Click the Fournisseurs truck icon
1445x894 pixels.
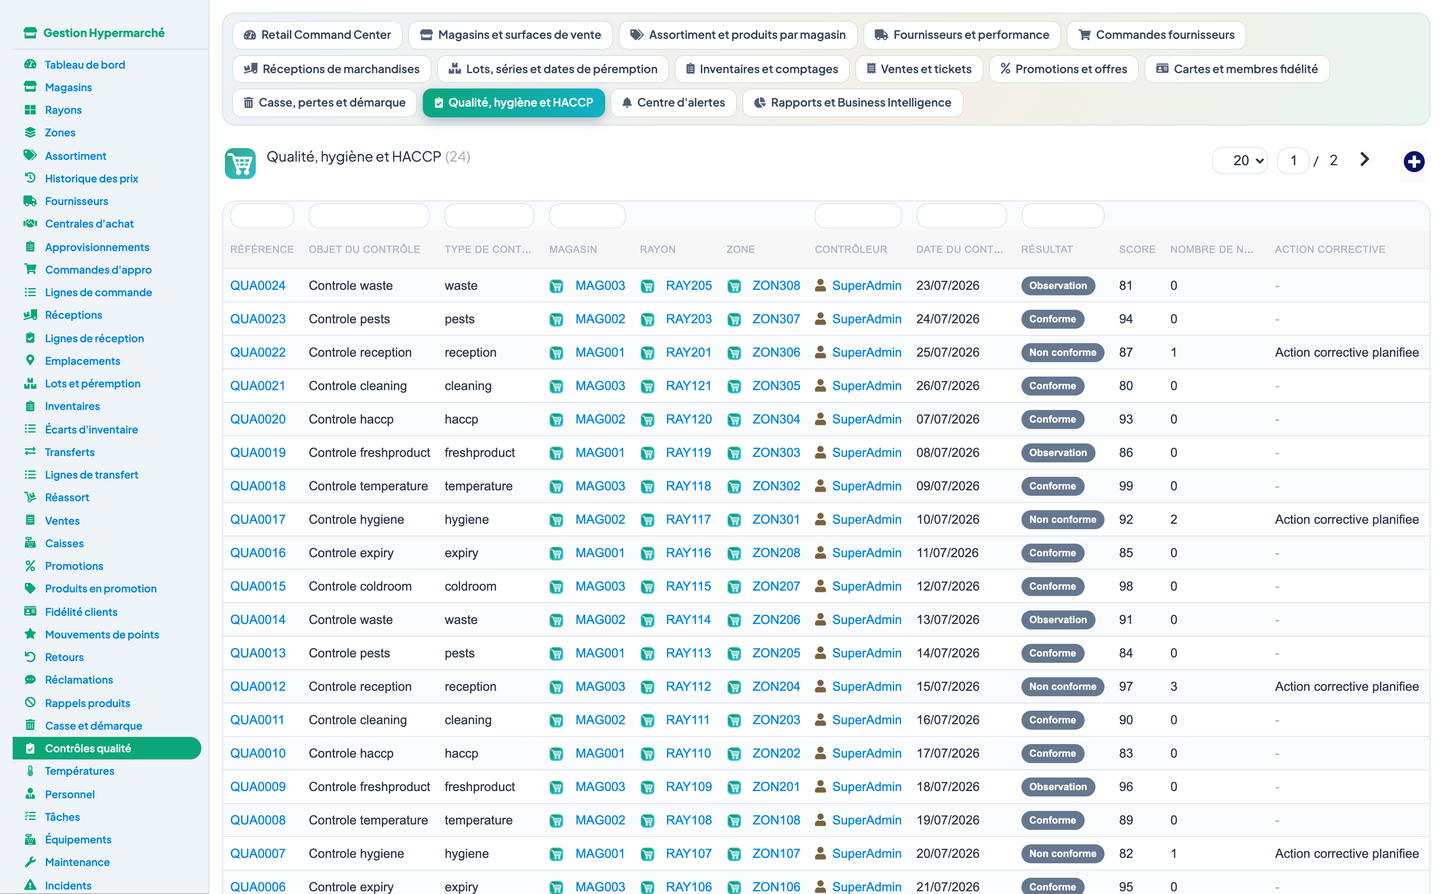click(x=30, y=201)
